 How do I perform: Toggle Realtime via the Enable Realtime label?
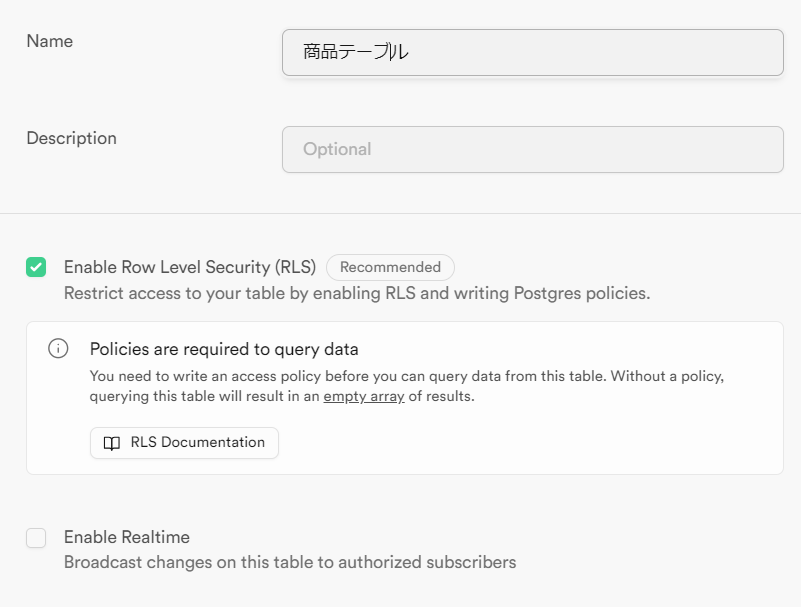pos(126,537)
